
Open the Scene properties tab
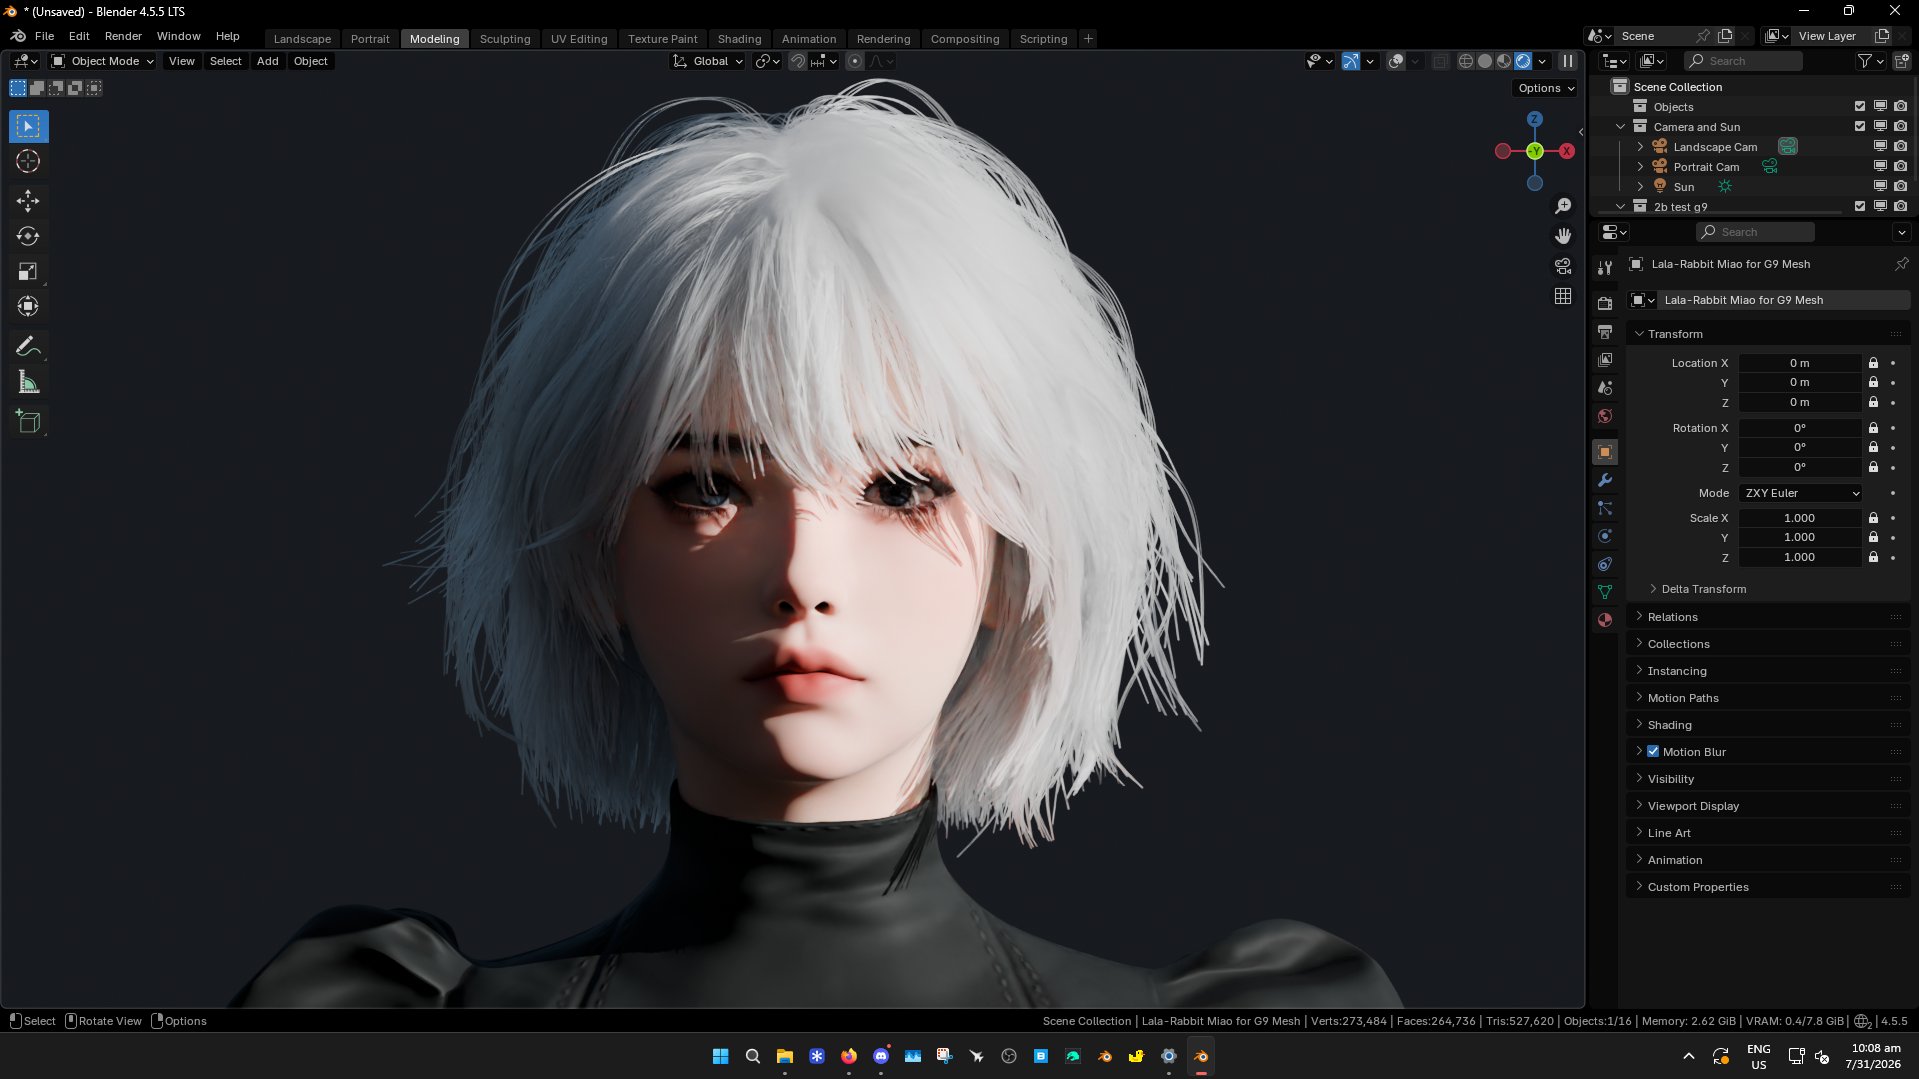(1605, 388)
